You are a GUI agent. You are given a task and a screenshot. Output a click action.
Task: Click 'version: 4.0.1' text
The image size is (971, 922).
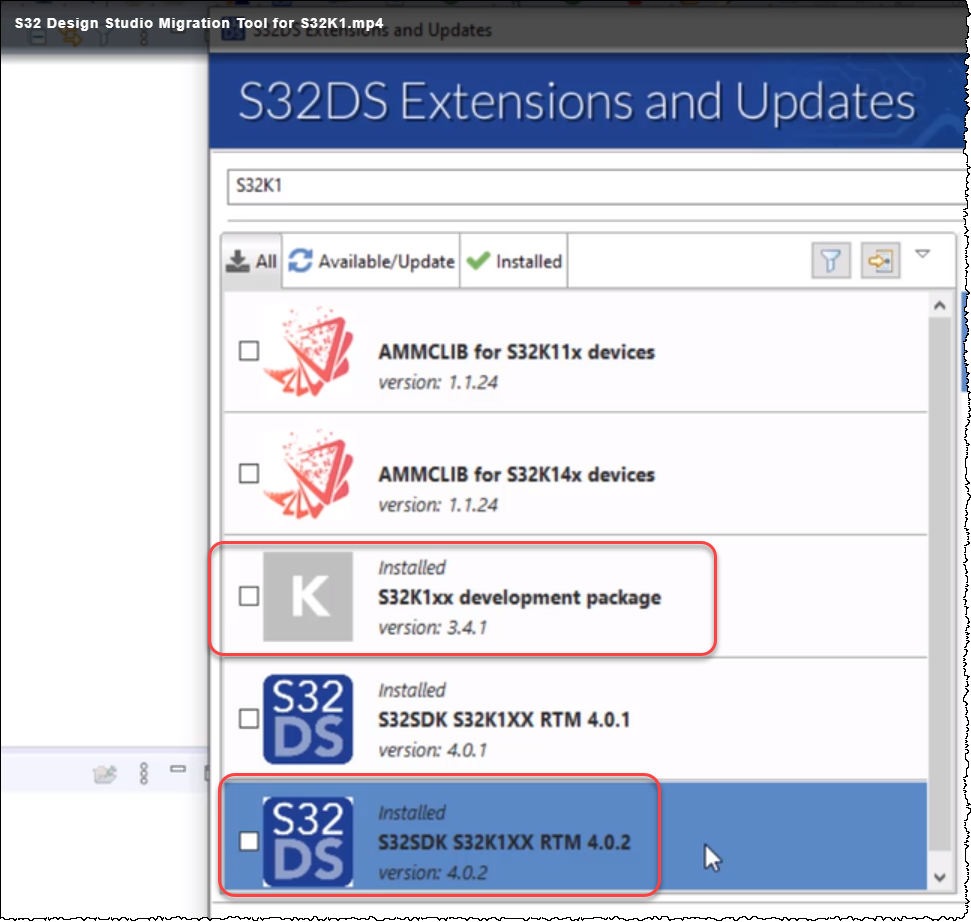pos(433,750)
